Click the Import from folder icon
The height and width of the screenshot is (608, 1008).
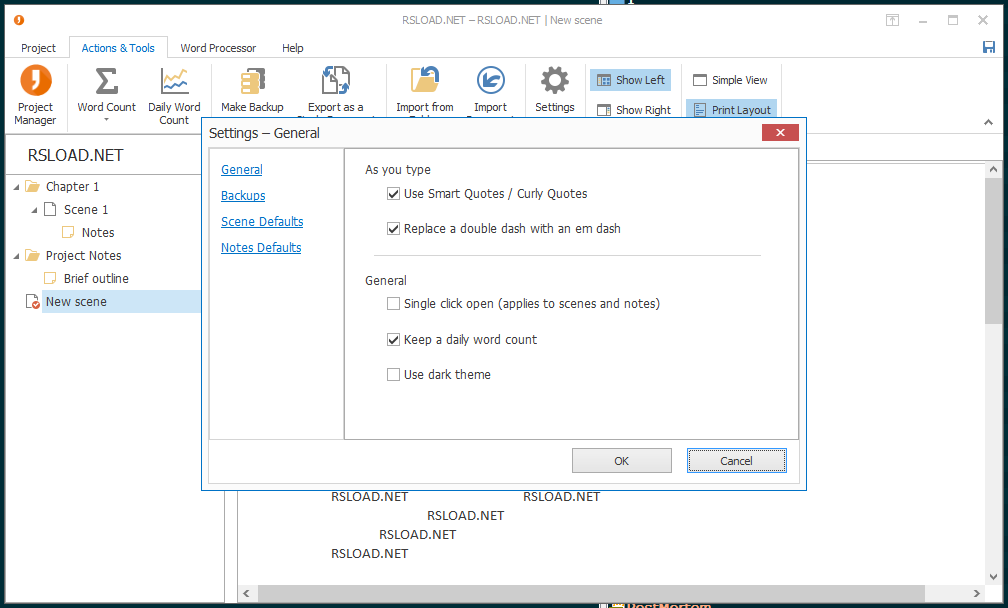click(x=425, y=80)
